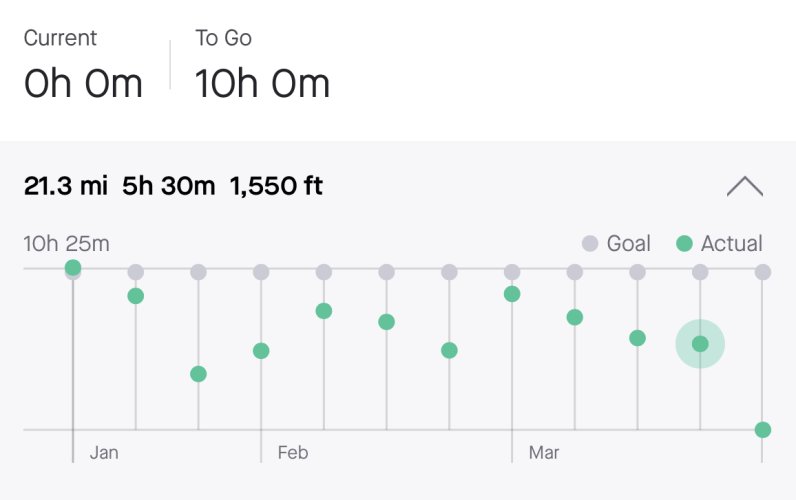796x500 pixels.
Task: Click the Goal legend gray dot
Action: 590,243
